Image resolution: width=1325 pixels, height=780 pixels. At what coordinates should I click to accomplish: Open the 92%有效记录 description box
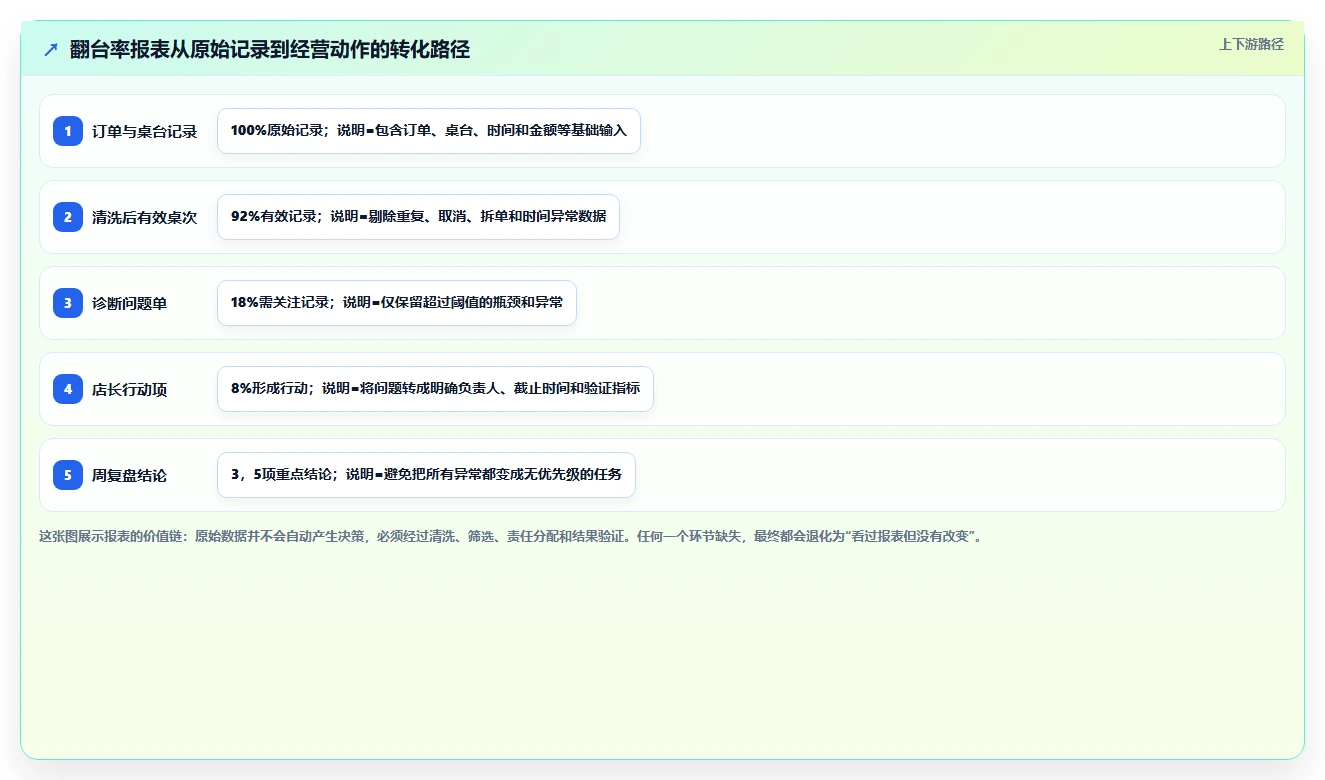click(418, 217)
